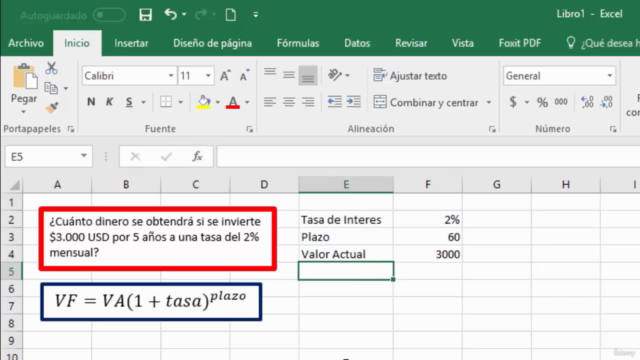
Task: Click the align left icon
Action: click(x=270, y=102)
